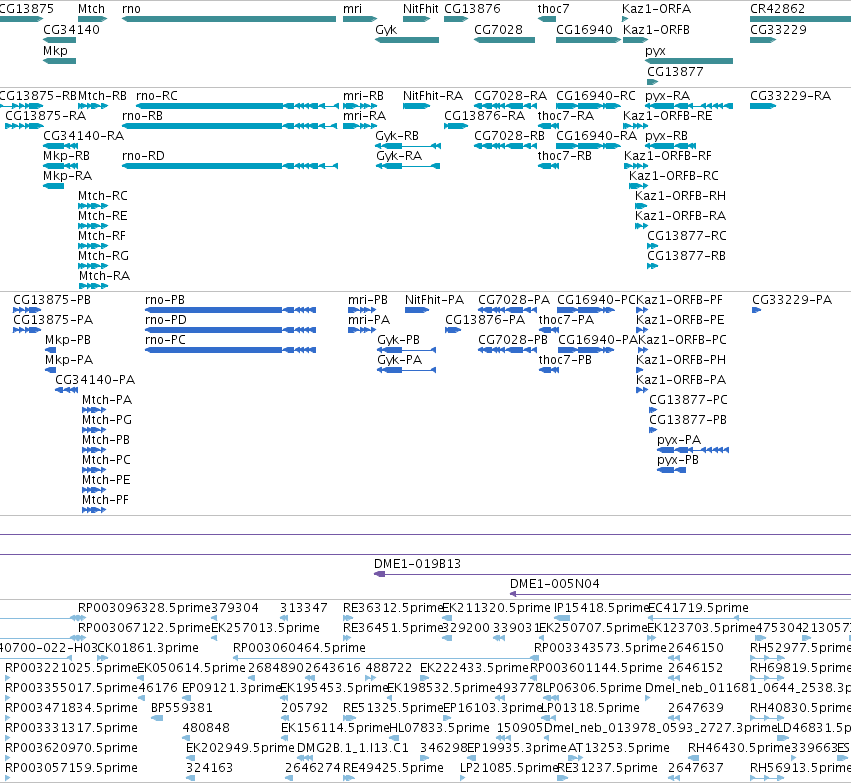Click the CG7028-RA transcript label

[510, 96]
